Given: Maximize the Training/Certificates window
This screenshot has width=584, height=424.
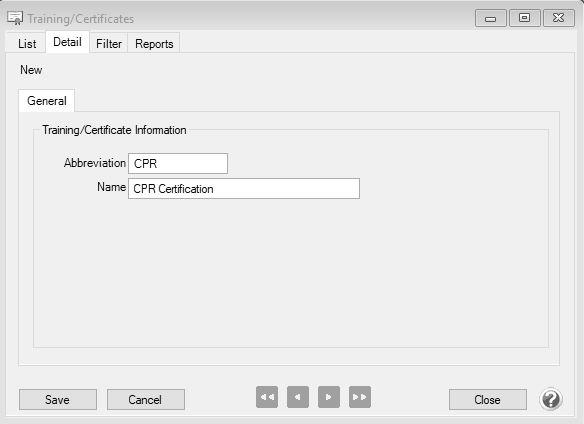Looking at the screenshot, I should click(524, 18).
